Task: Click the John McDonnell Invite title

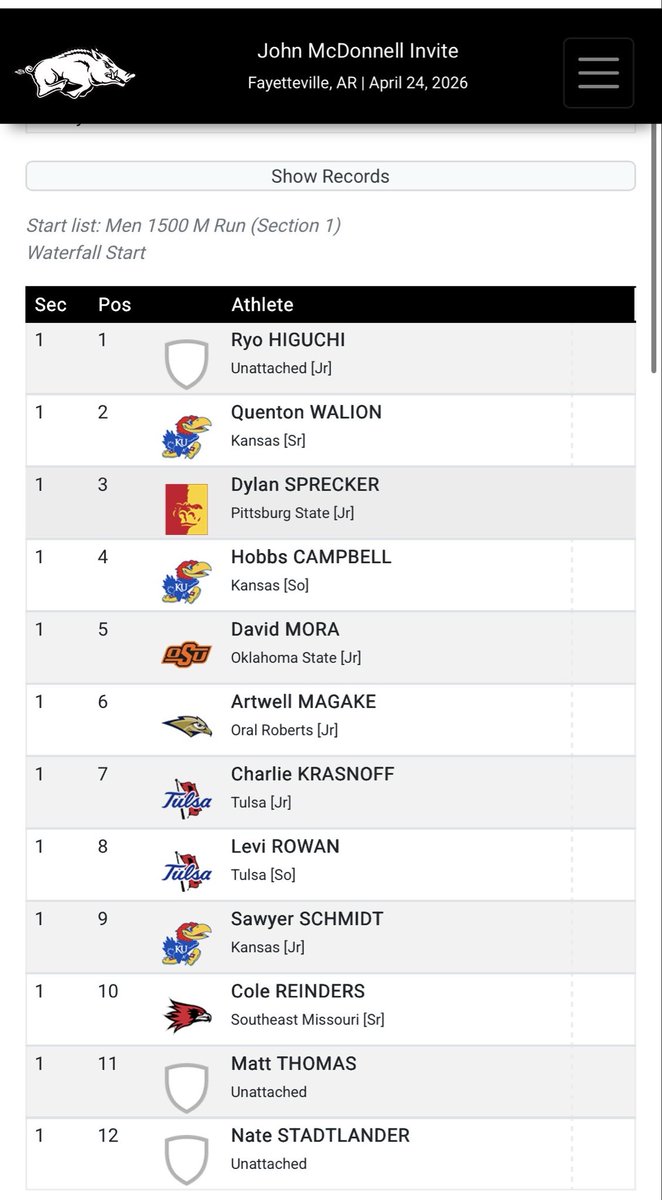Action: [x=357, y=50]
